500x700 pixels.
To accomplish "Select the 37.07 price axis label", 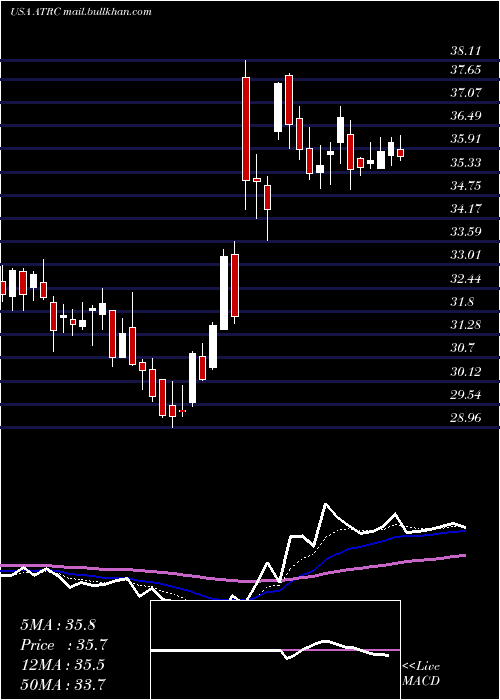I will [x=466, y=93].
